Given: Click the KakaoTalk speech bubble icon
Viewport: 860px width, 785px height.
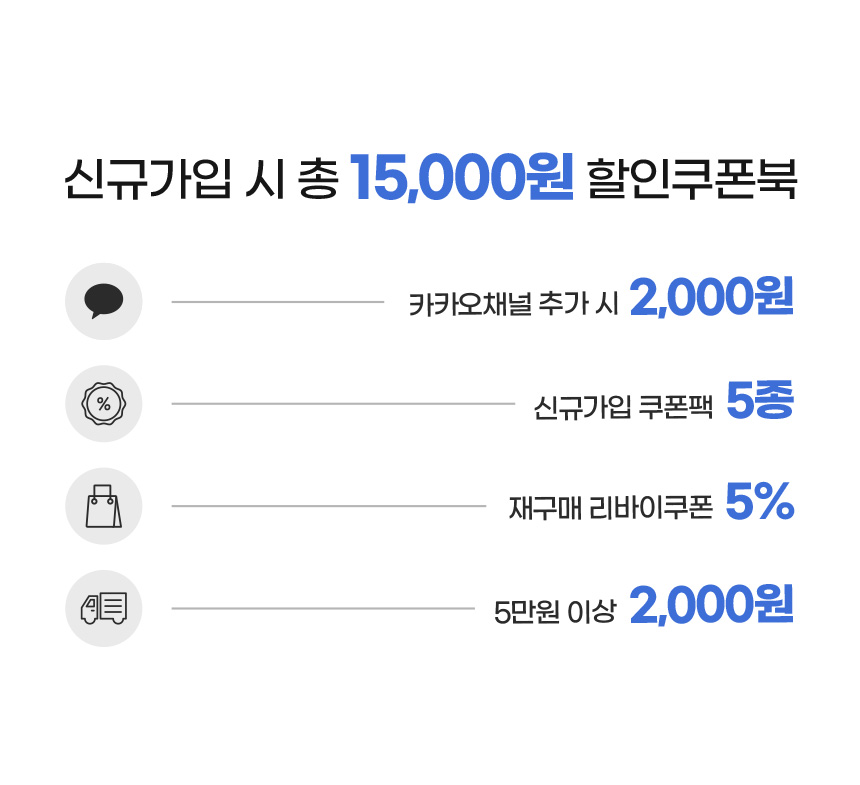Looking at the screenshot, I should coord(104,301).
